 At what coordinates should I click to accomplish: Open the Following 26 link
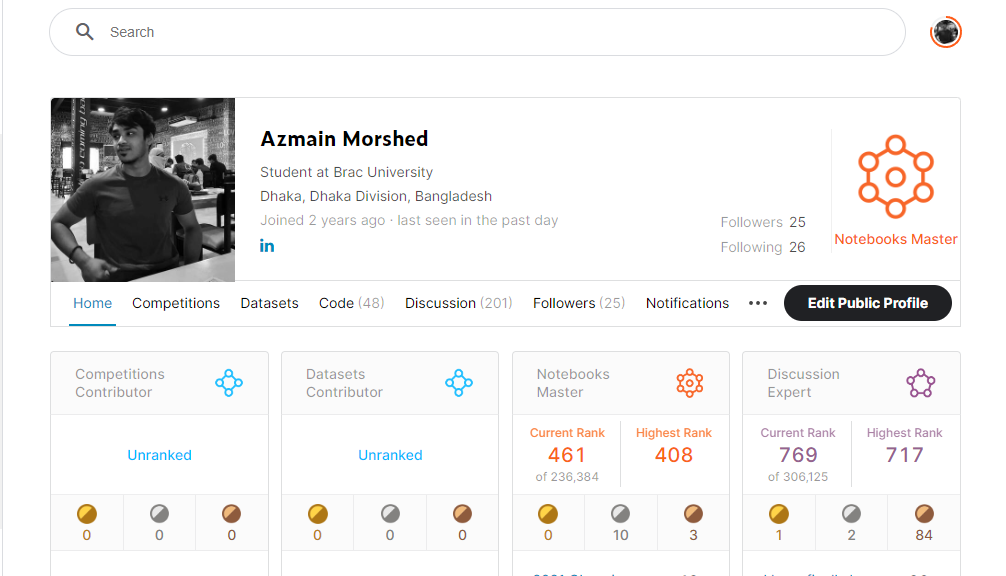tap(763, 247)
